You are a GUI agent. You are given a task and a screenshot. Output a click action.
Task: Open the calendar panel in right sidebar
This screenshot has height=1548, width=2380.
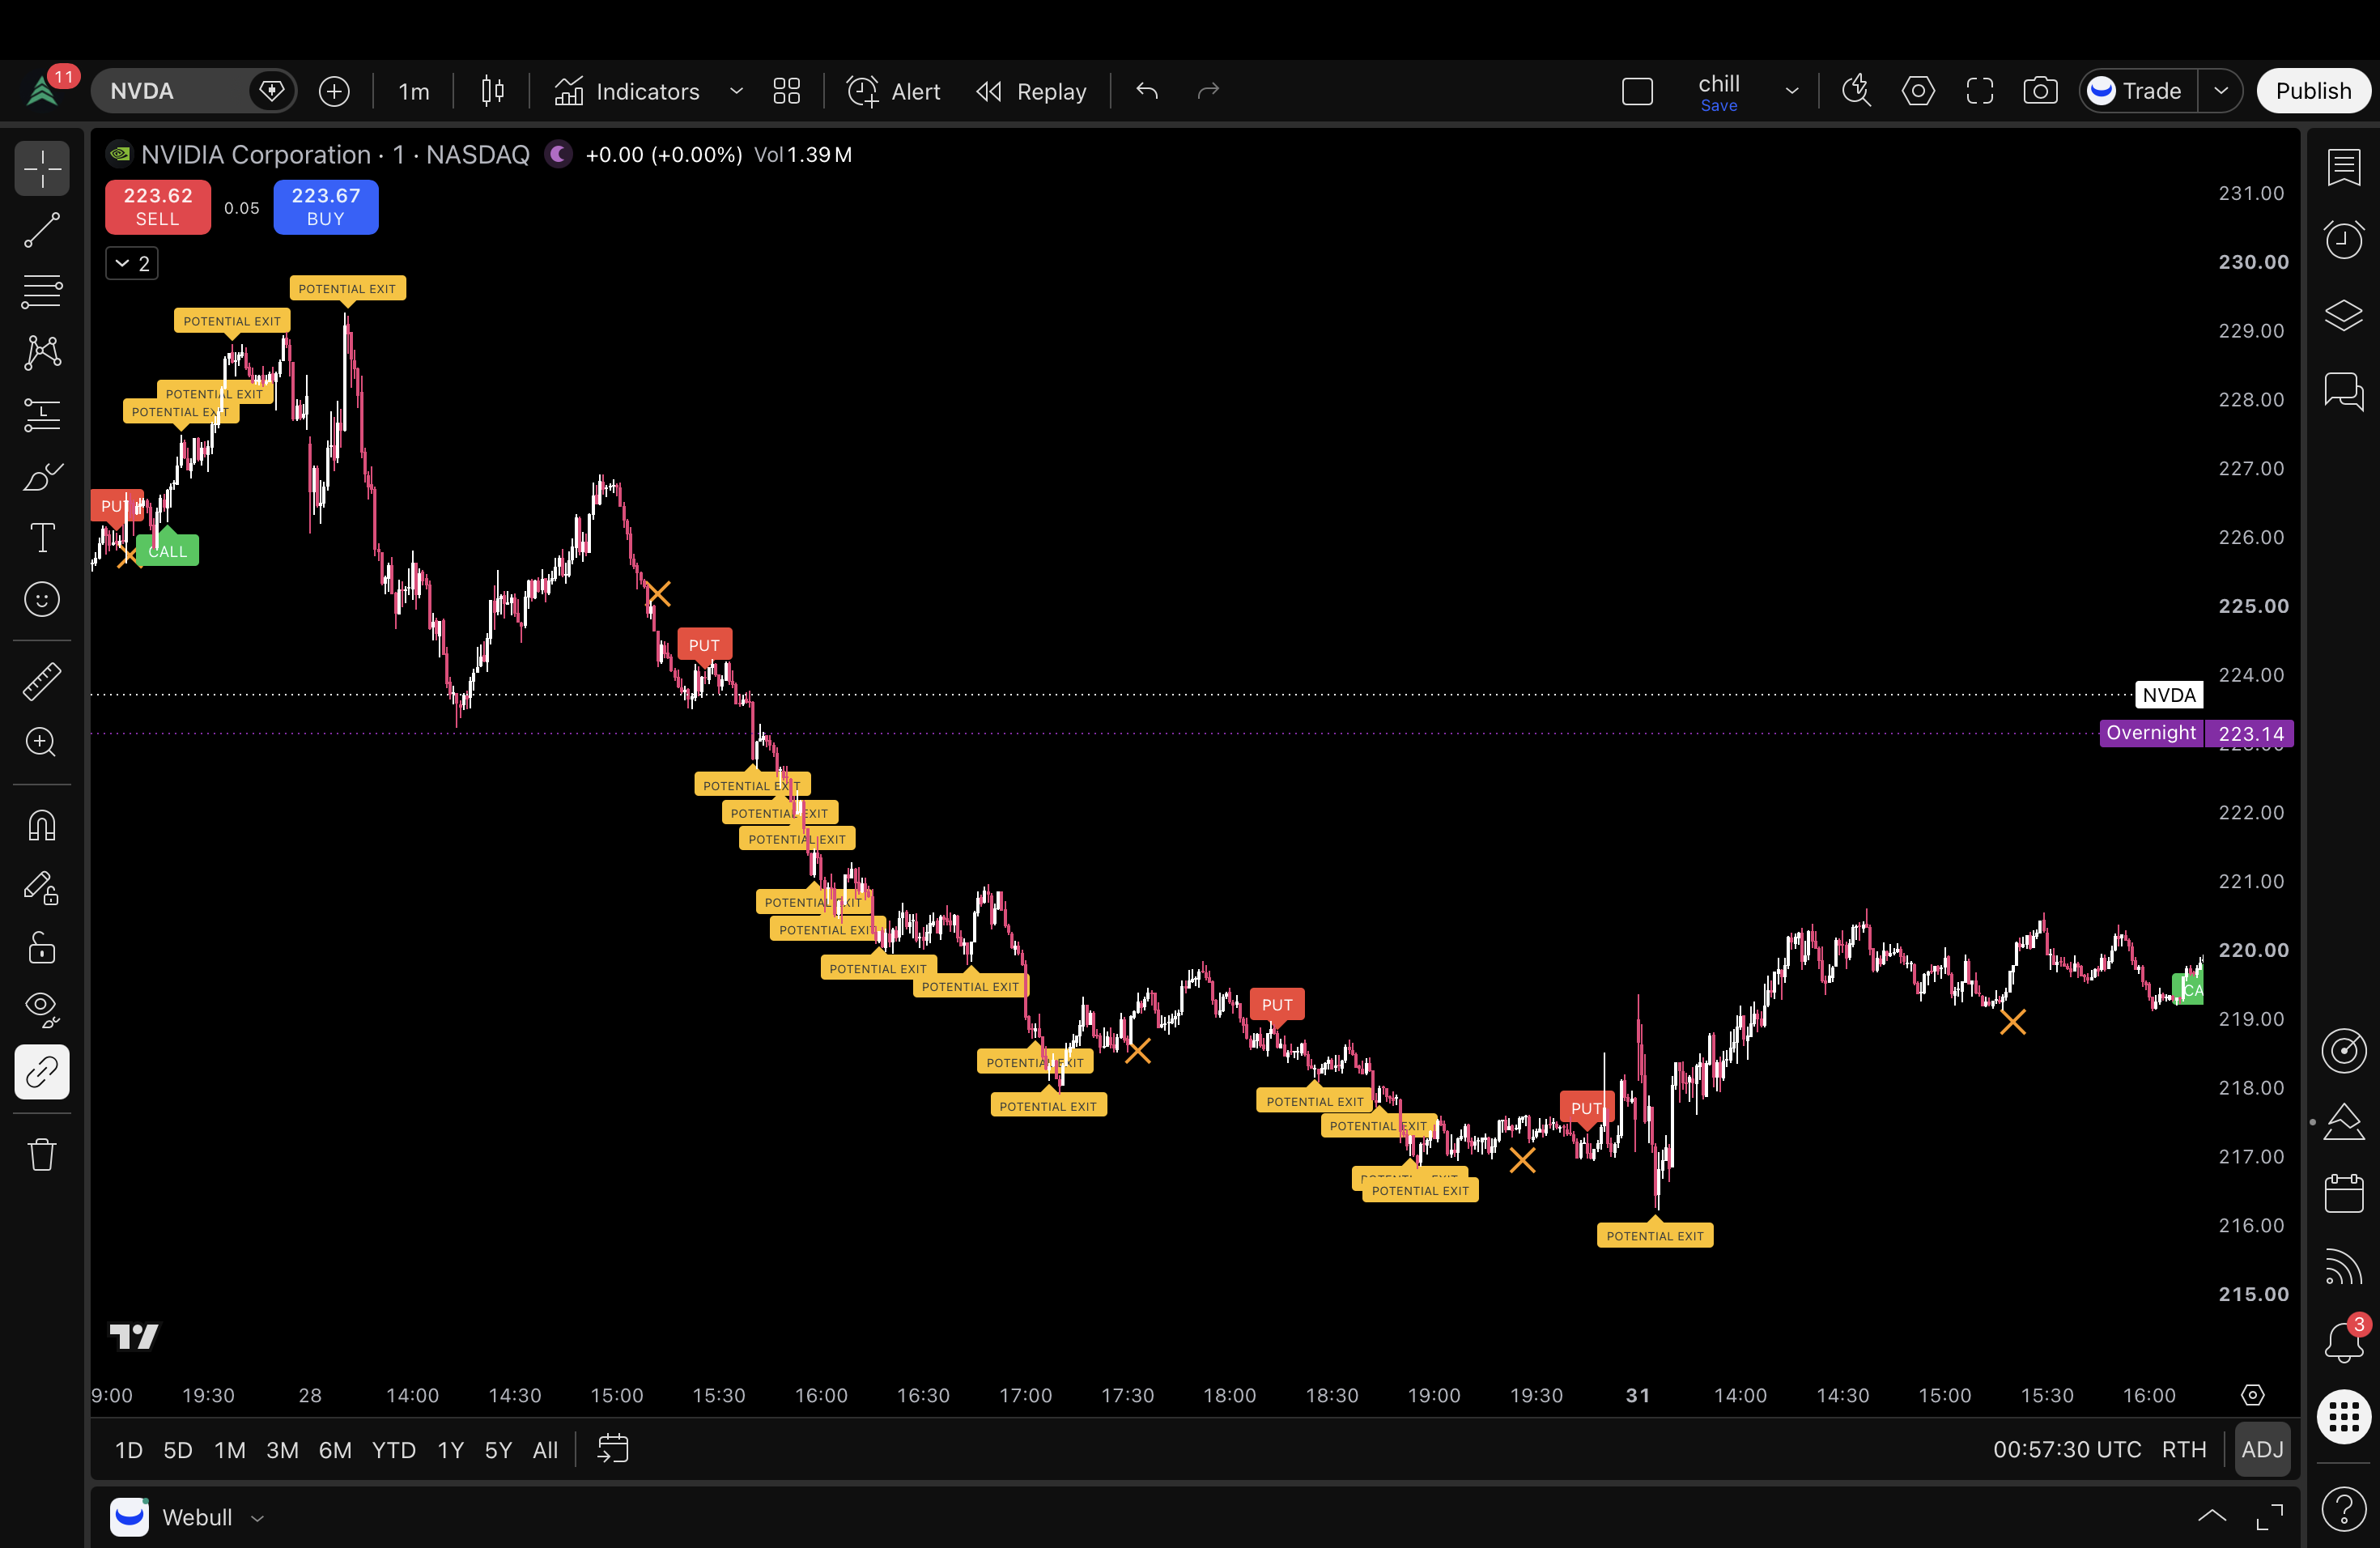coord(2344,1194)
